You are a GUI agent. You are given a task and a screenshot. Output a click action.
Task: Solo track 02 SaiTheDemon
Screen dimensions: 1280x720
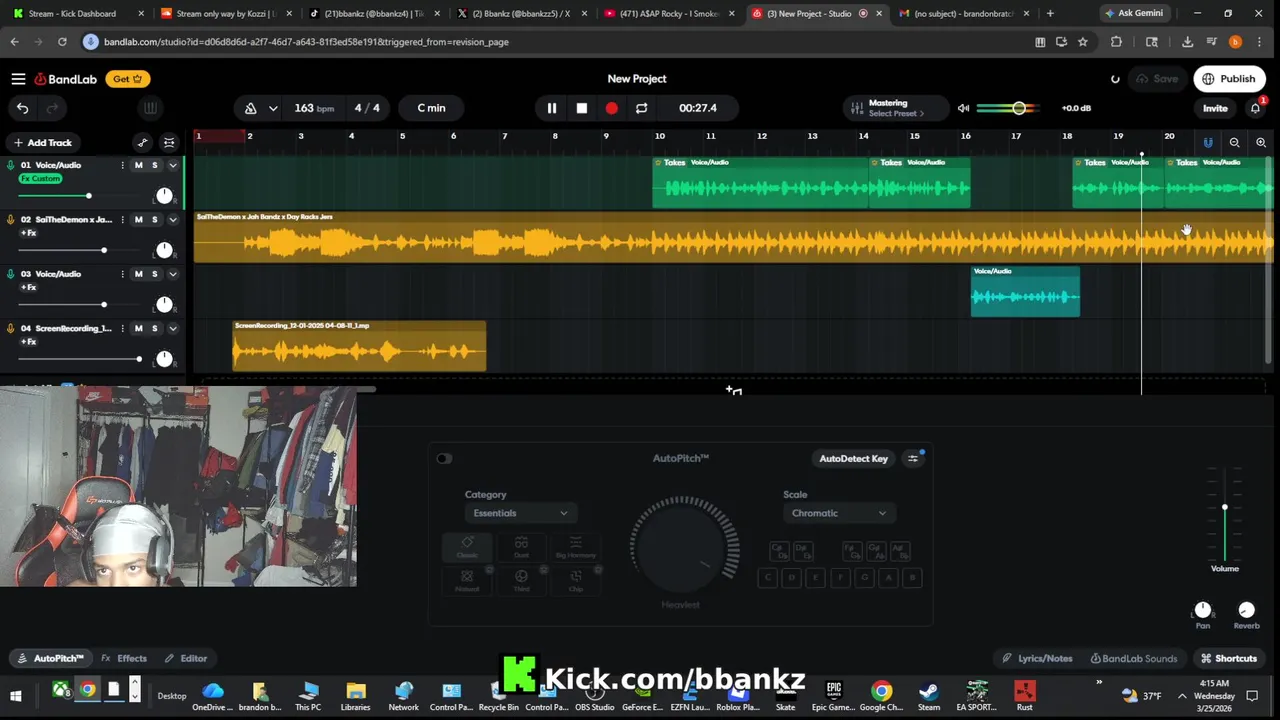point(154,219)
